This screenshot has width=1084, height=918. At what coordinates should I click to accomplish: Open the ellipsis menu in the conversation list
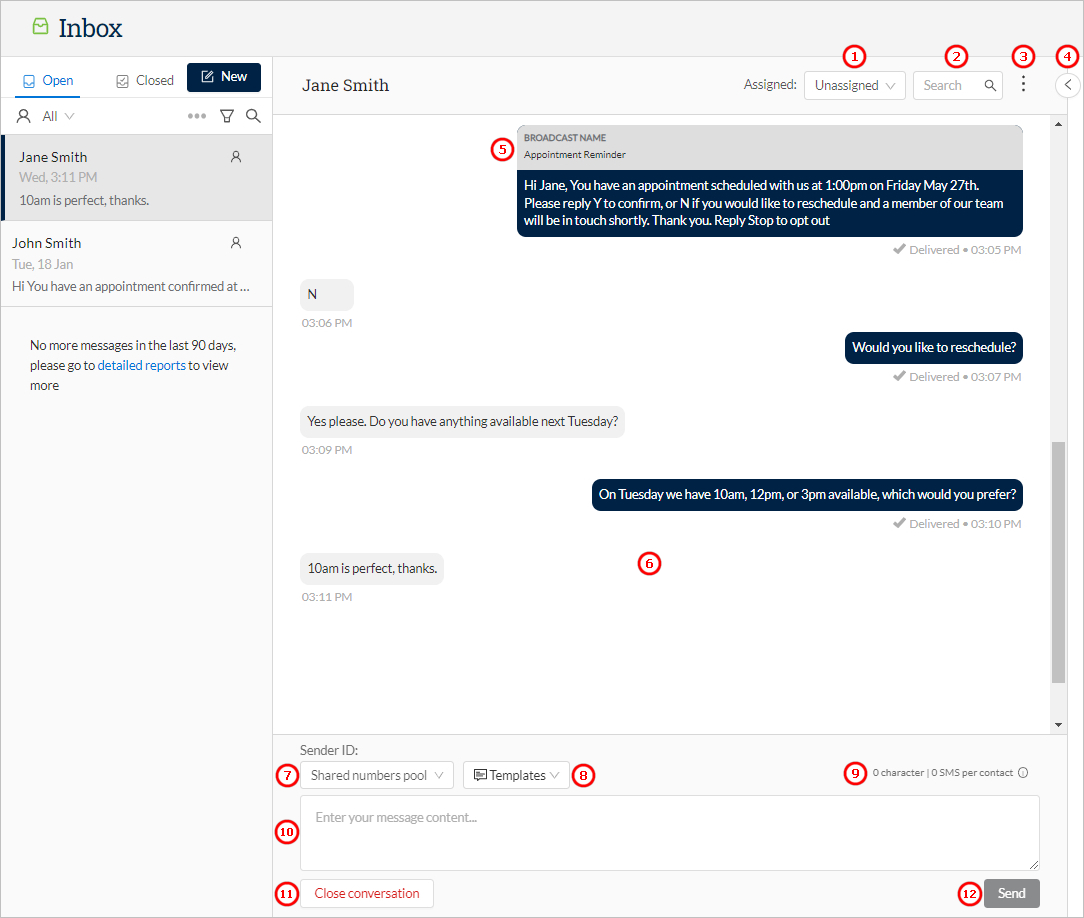tap(196, 115)
